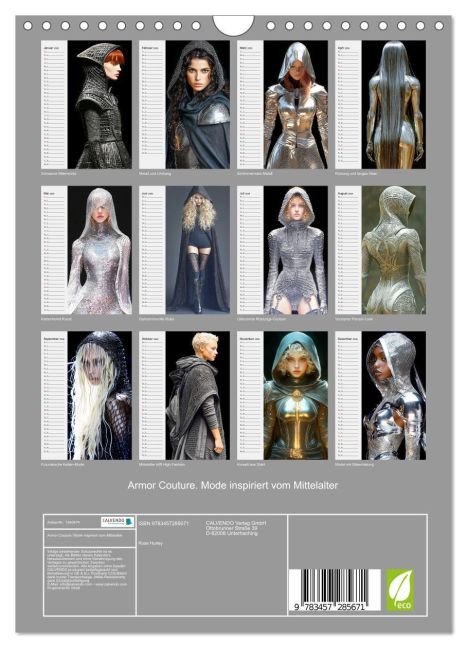Viewport: 467px width, 648px height.
Task: Select the March image with the silver hooded suit
Action: tap(295, 104)
